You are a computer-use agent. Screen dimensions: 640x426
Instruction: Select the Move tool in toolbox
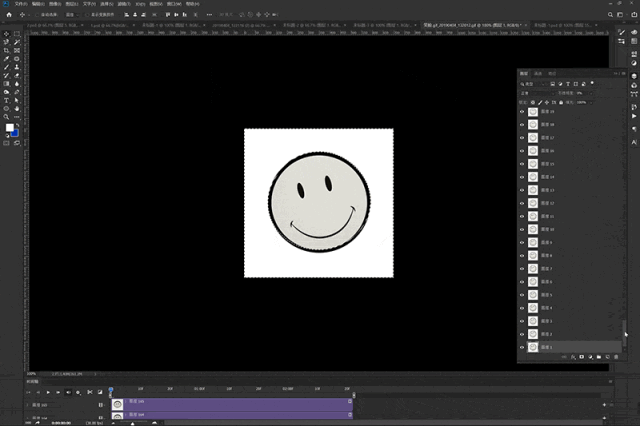[7, 33]
